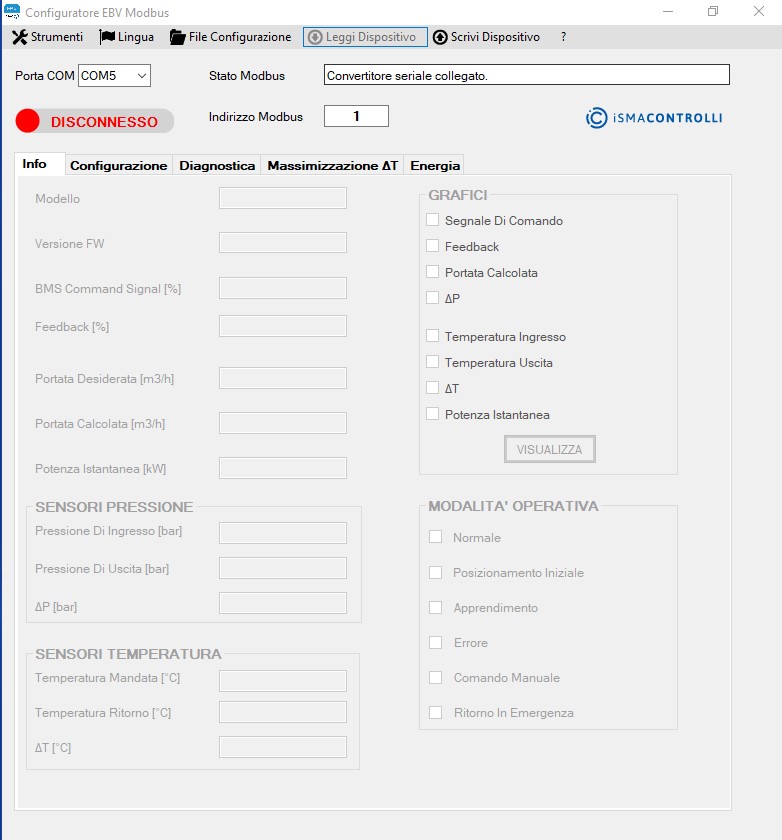
Task: Switch to the Configurazione tab
Action: click(x=118, y=166)
